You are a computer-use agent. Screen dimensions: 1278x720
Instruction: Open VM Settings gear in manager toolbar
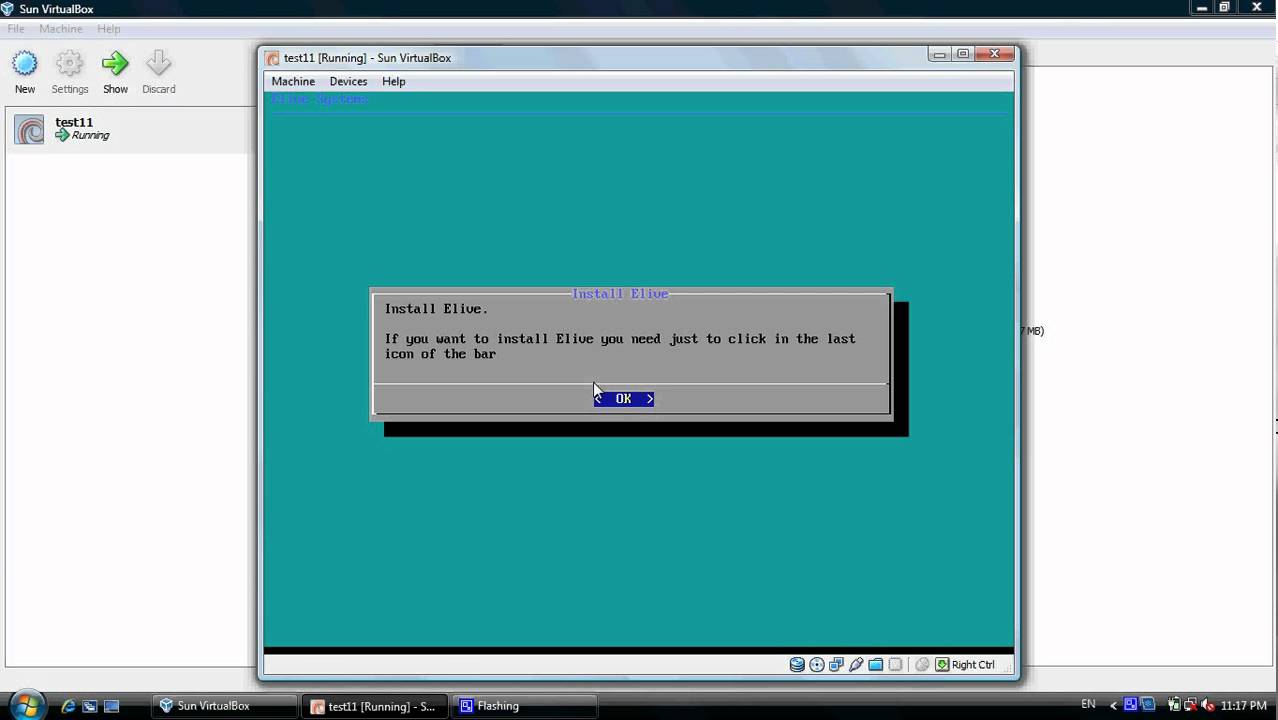pos(69,65)
